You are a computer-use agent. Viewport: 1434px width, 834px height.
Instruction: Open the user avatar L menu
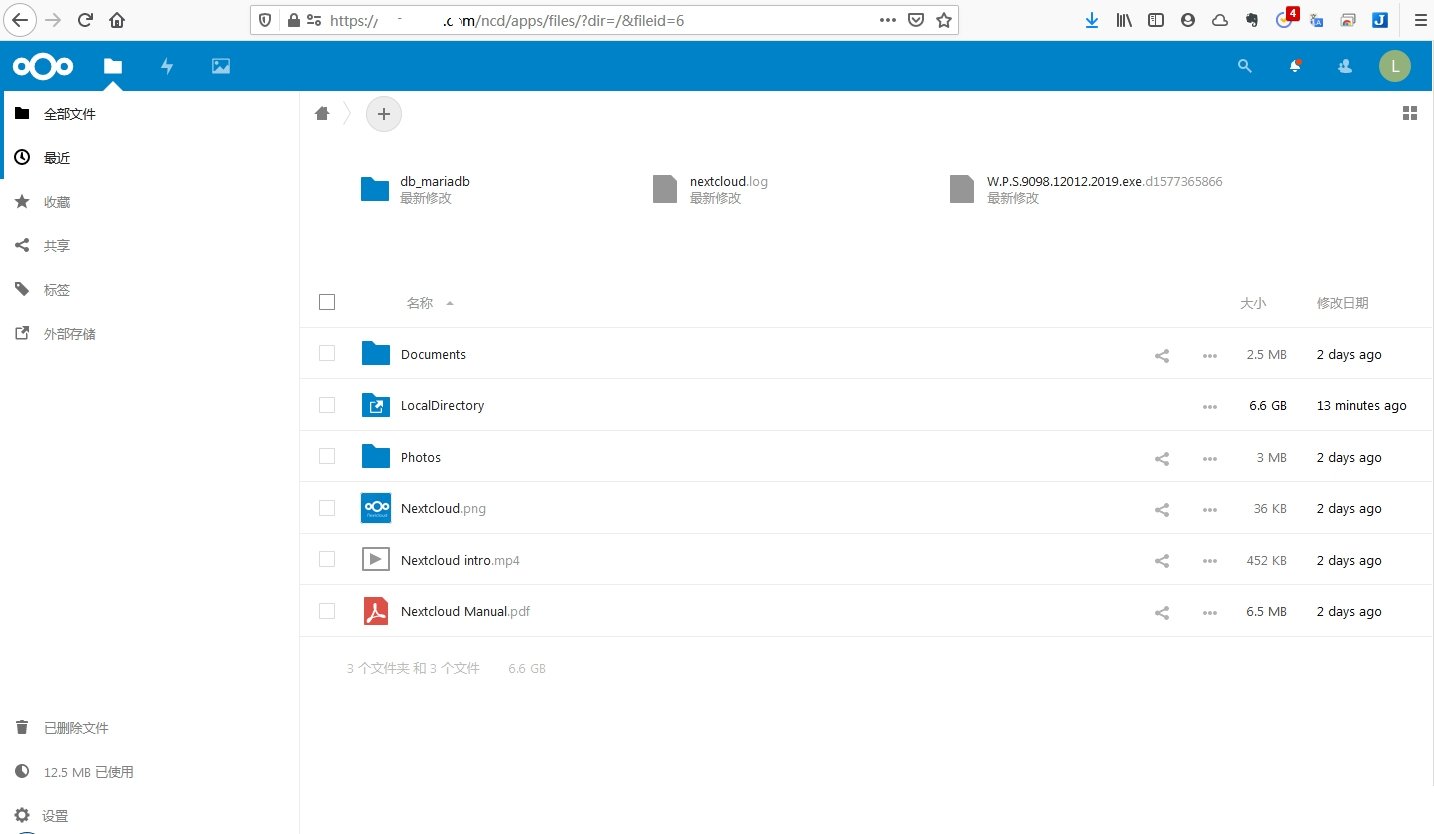pyautogui.click(x=1394, y=66)
